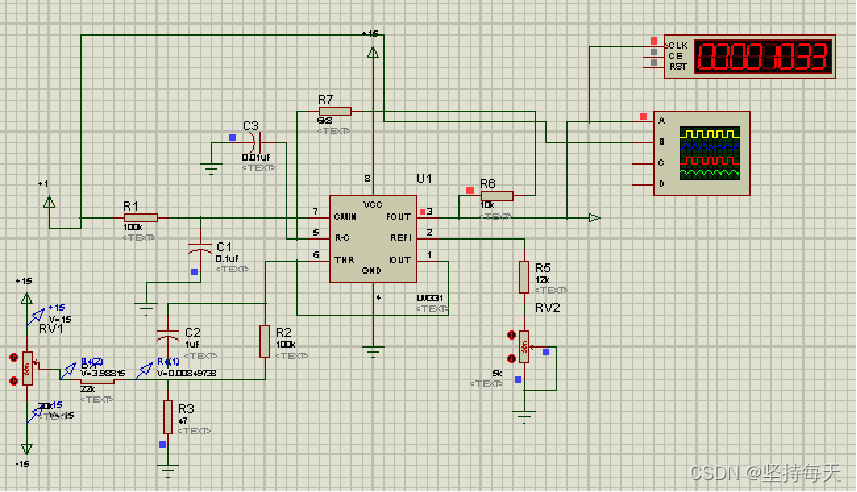Click oscilloscope channel A pin
Image resolution: width=857 pixels, height=492 pixels.
[x=643, y=121]
